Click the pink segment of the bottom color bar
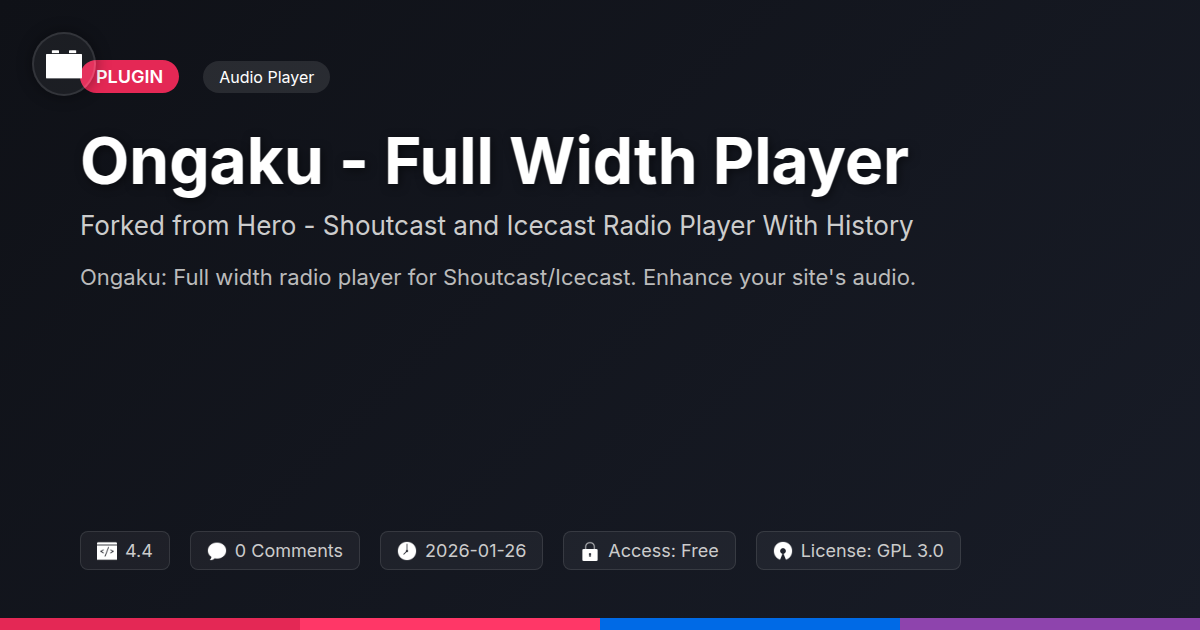The width and height of the screenshot is (1200, 630). pos(450,624)
